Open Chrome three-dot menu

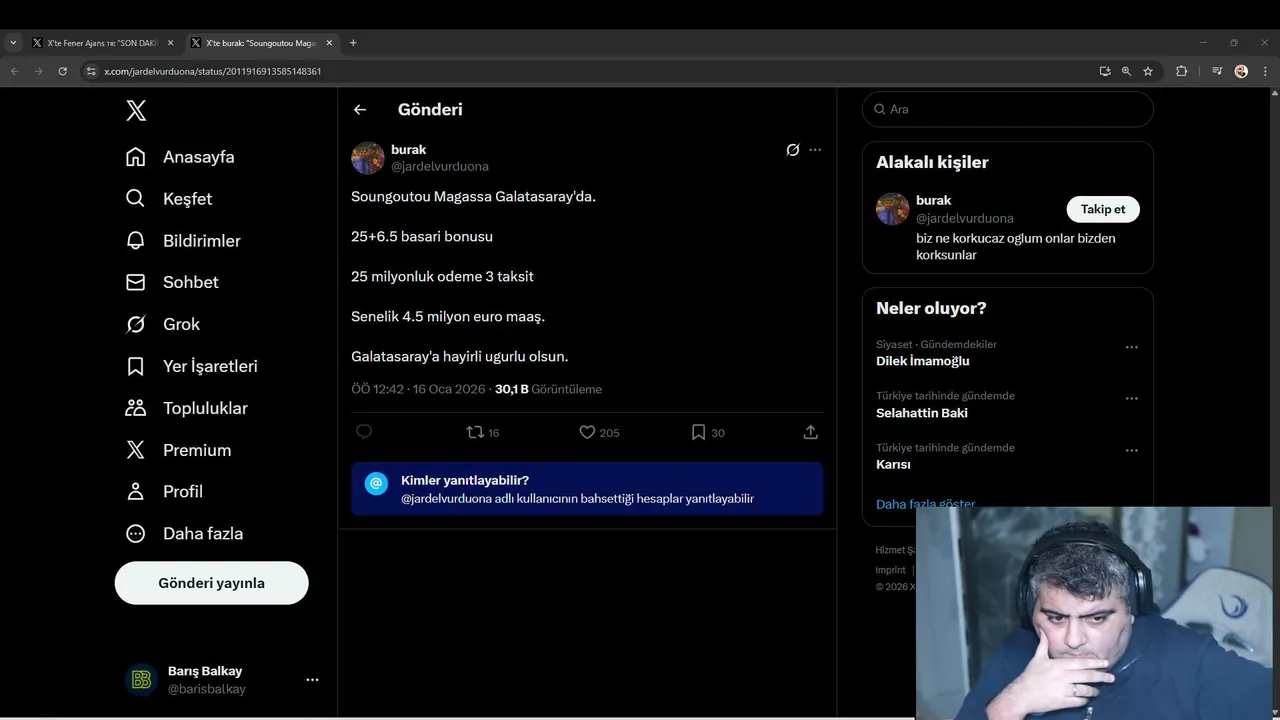click(x=1265, y=71)
